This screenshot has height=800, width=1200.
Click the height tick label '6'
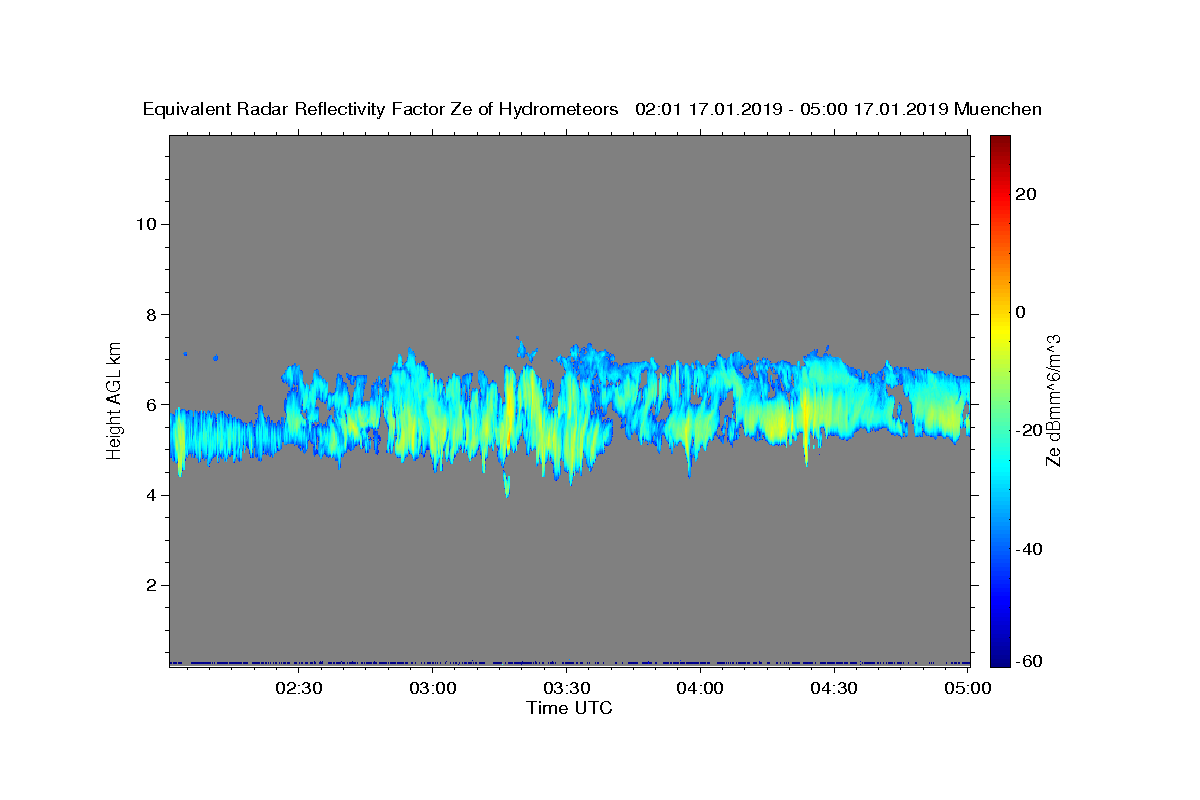tap(149, 405)
